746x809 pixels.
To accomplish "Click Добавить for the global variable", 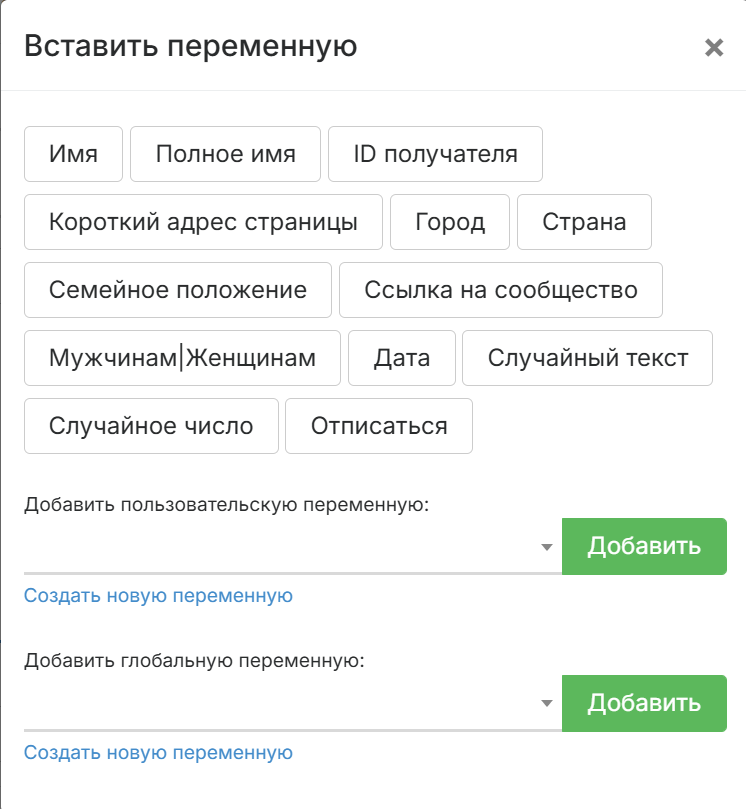I will pos(644,702).
